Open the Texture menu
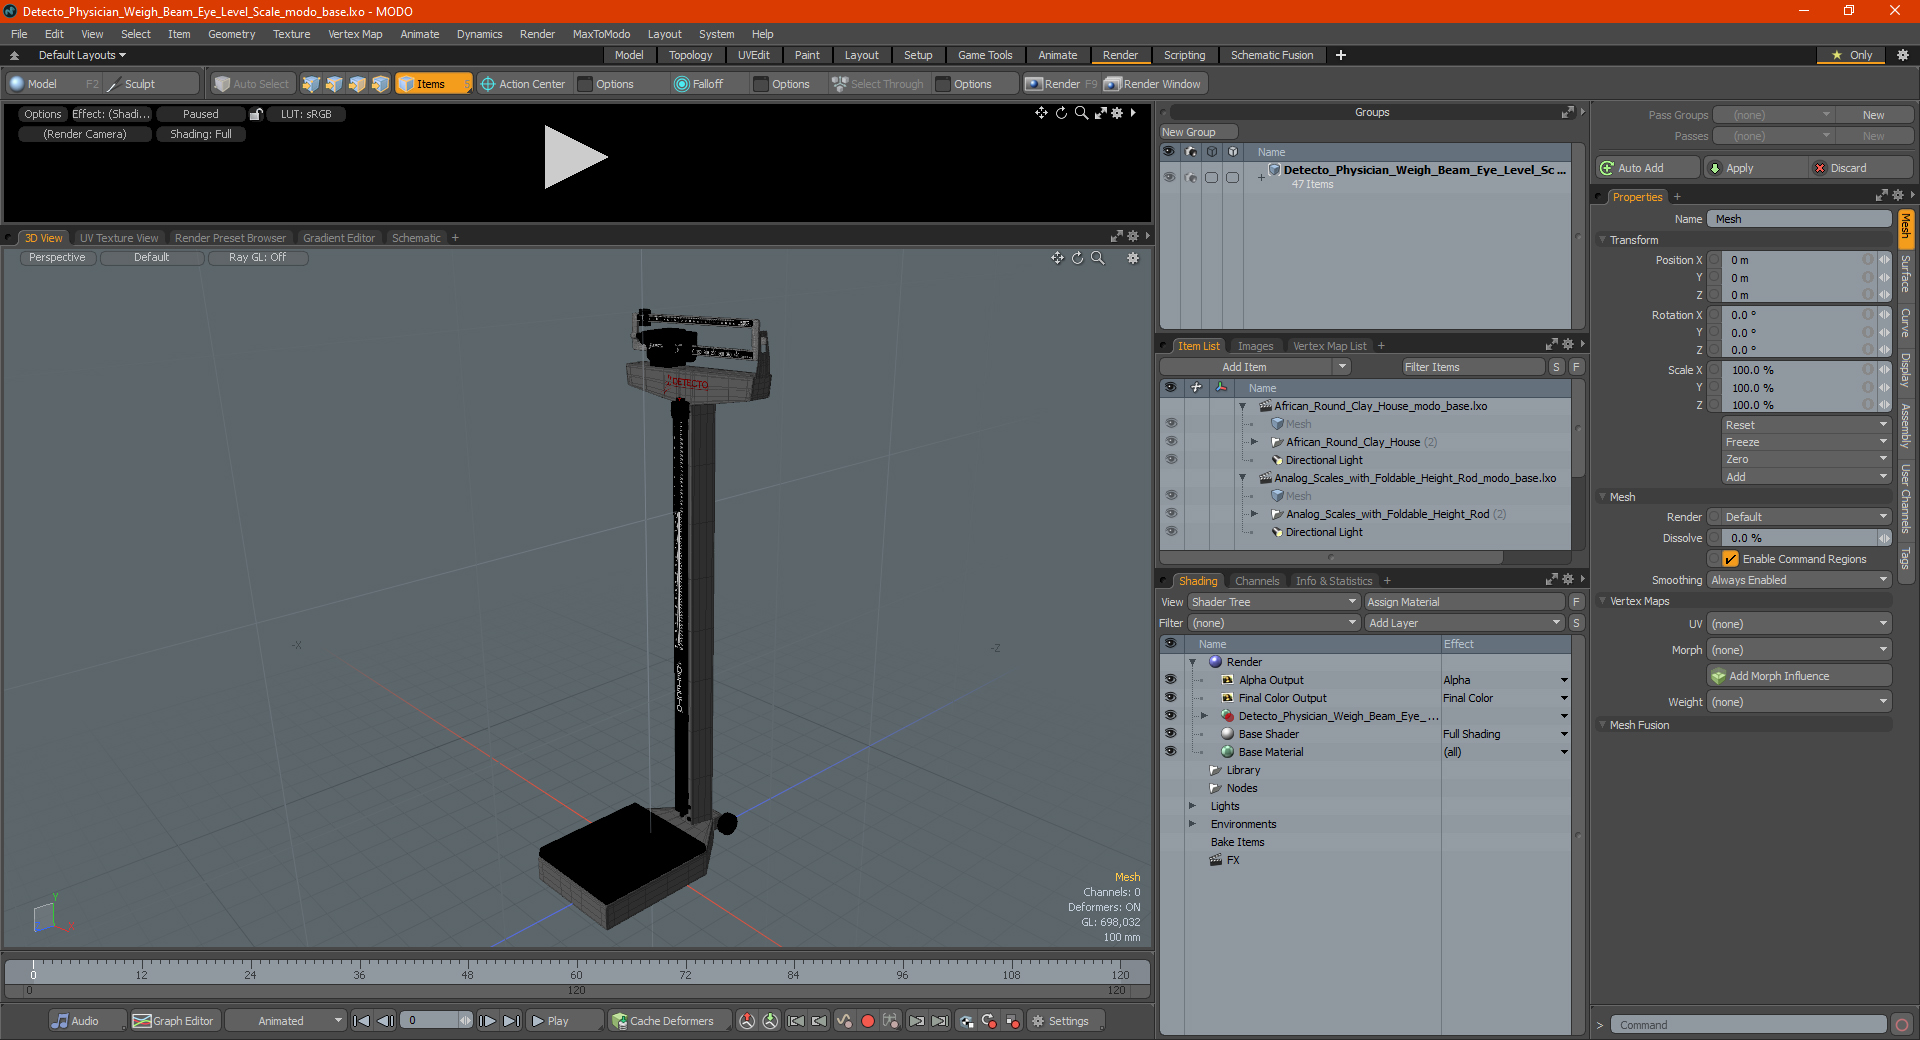Viewport: 1920px width, 1040px height. pos(291,34)
